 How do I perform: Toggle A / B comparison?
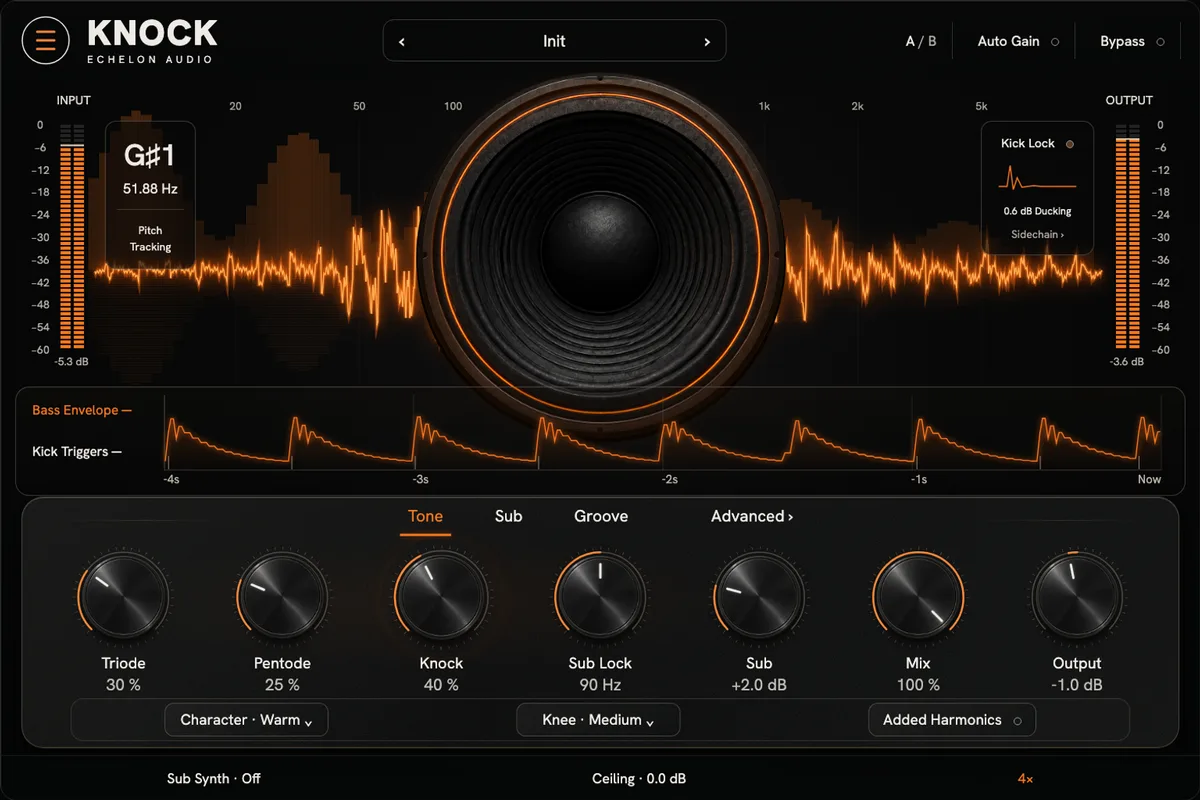tap(921, 42)
